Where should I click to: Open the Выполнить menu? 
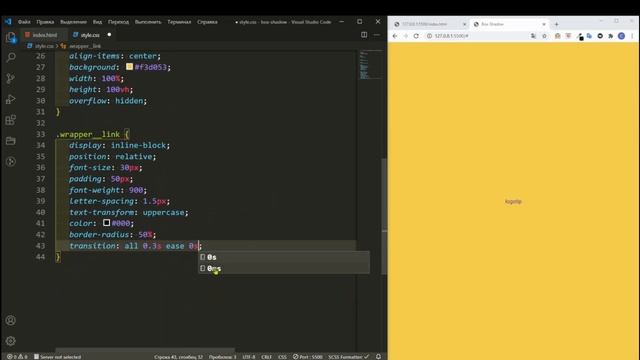tap(148, 22)
